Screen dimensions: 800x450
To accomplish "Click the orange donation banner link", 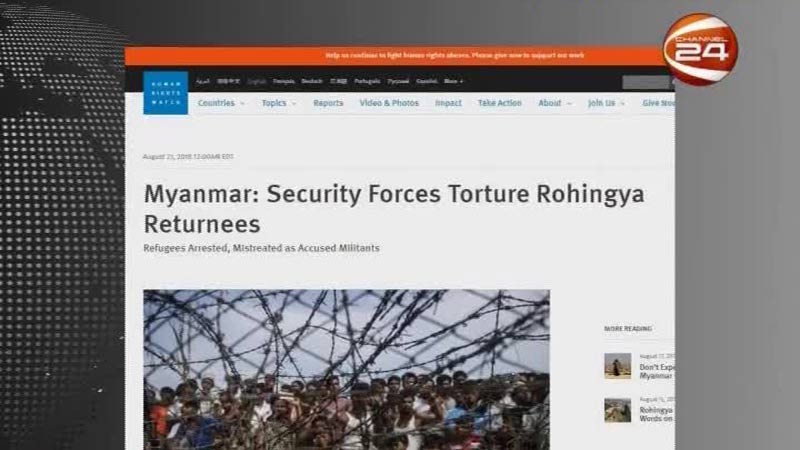I will [x=455, y=55].
